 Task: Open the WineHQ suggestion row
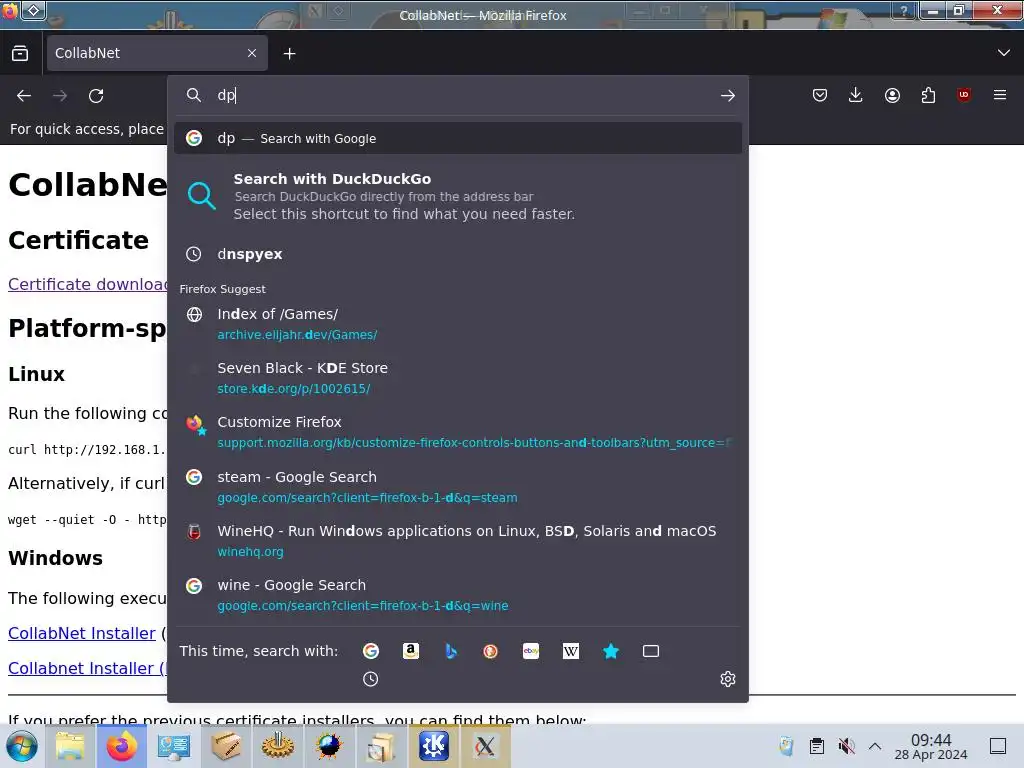pos(458,541)
